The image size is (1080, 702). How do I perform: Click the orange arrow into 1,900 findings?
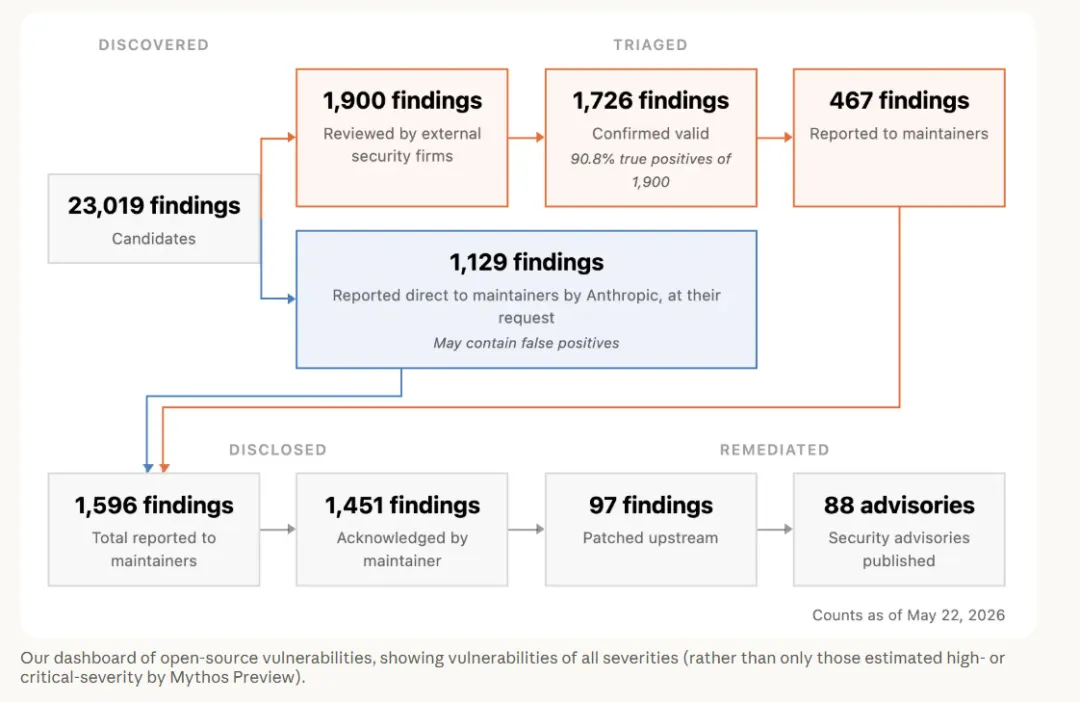tap(278, 137)
